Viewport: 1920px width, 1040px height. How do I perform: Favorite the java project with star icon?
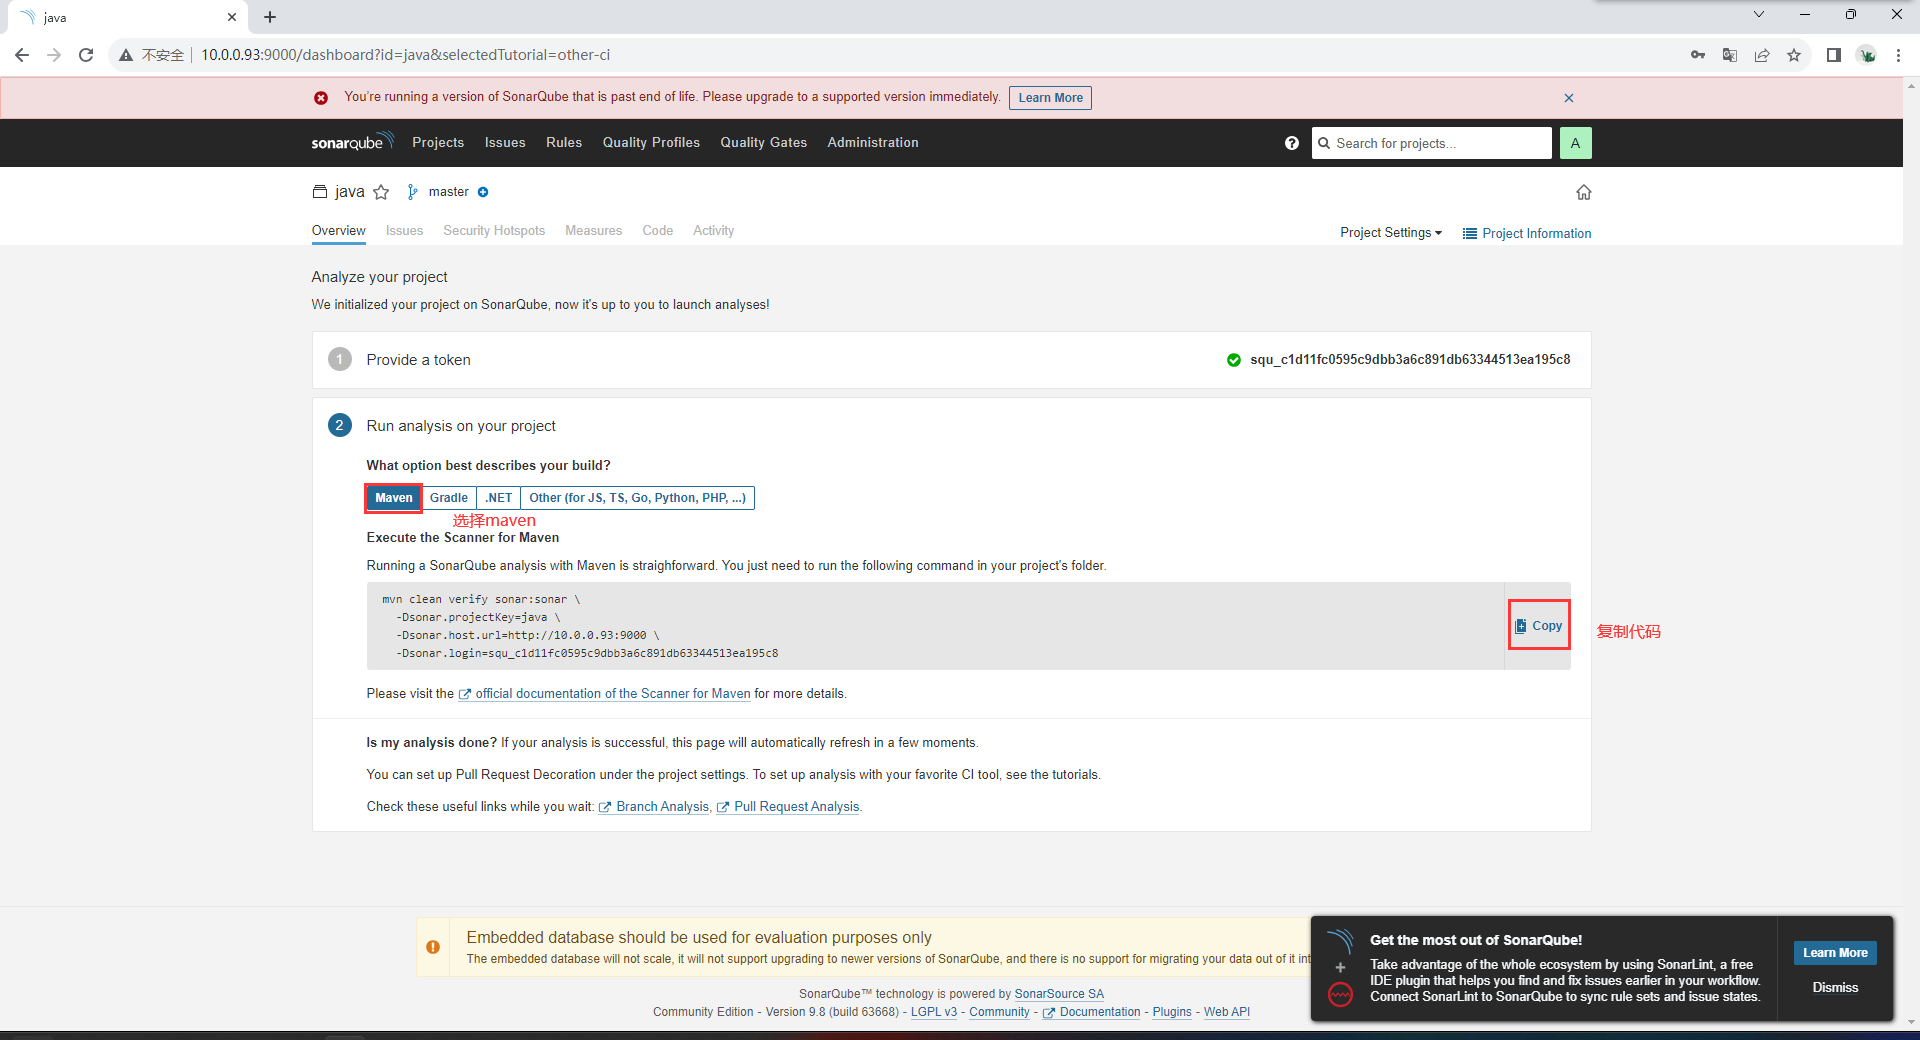(x=381, y=192)
